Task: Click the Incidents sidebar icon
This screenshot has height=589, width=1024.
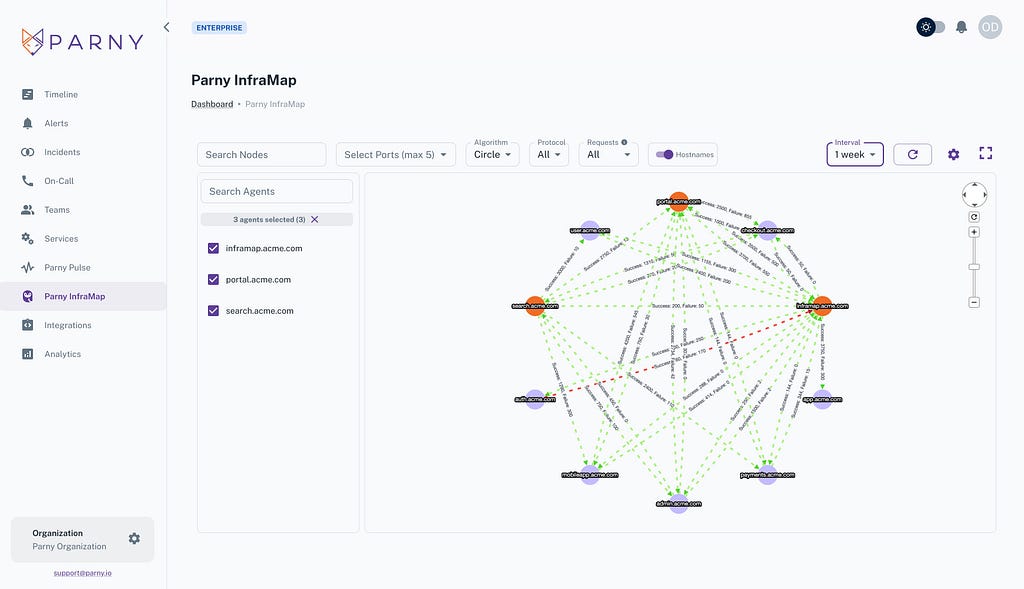Action: (27, 152)
